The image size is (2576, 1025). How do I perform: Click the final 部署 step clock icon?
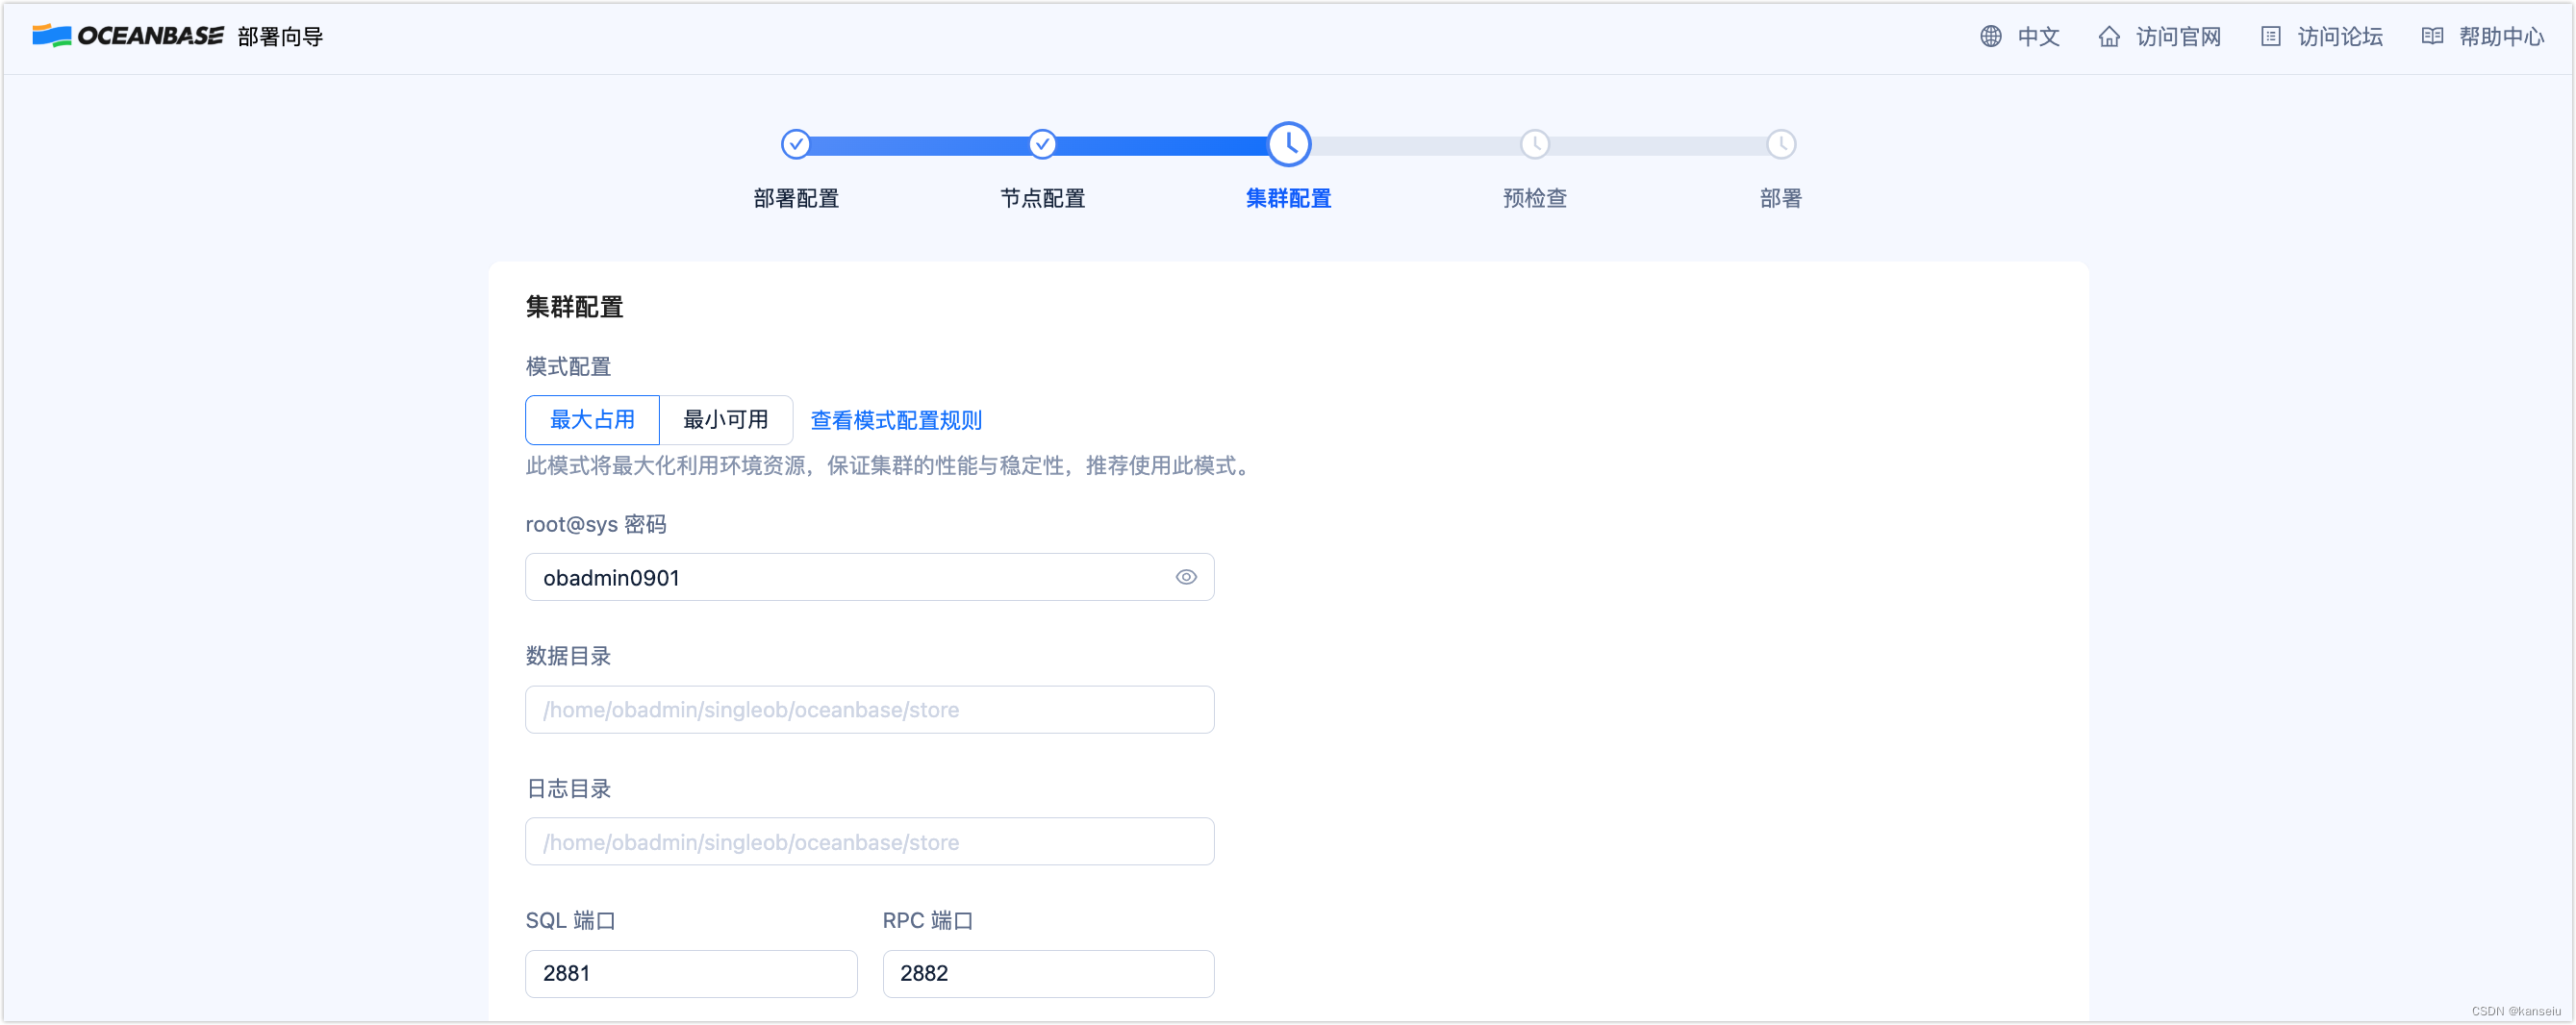[1780, 144]
